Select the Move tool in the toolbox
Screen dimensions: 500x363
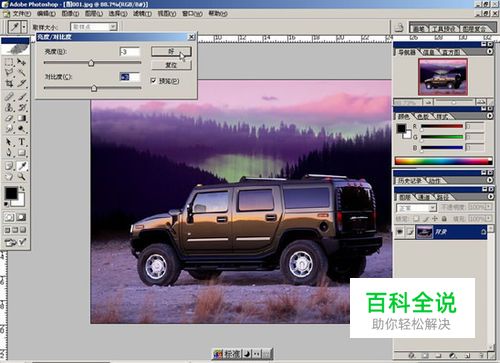tap(22, 62)
